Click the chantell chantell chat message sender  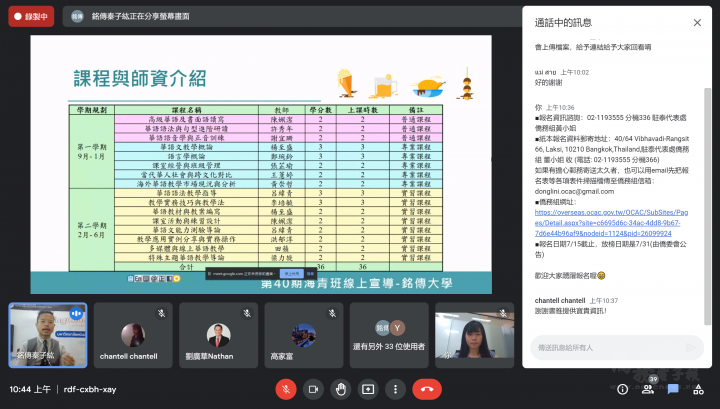560,300
